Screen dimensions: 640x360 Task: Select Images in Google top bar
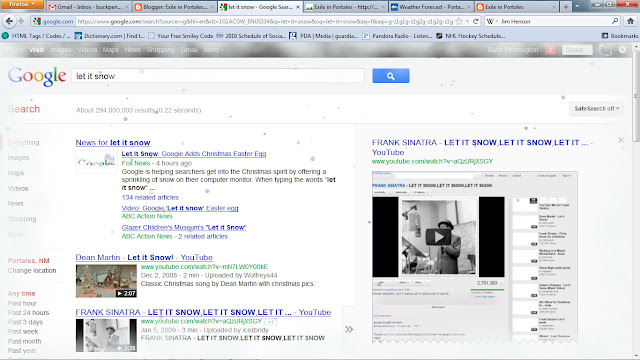pyautogui.click(x=60, y=50)
